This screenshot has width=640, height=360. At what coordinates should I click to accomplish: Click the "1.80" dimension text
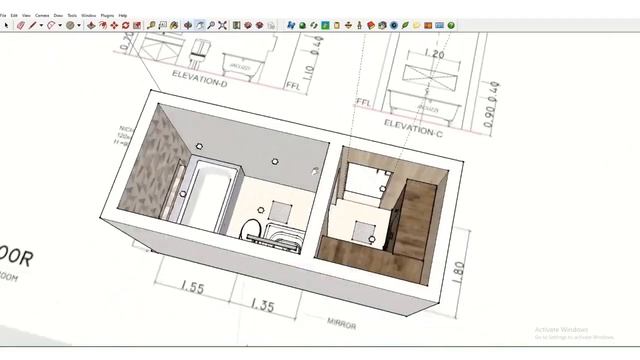click(459, 273)
